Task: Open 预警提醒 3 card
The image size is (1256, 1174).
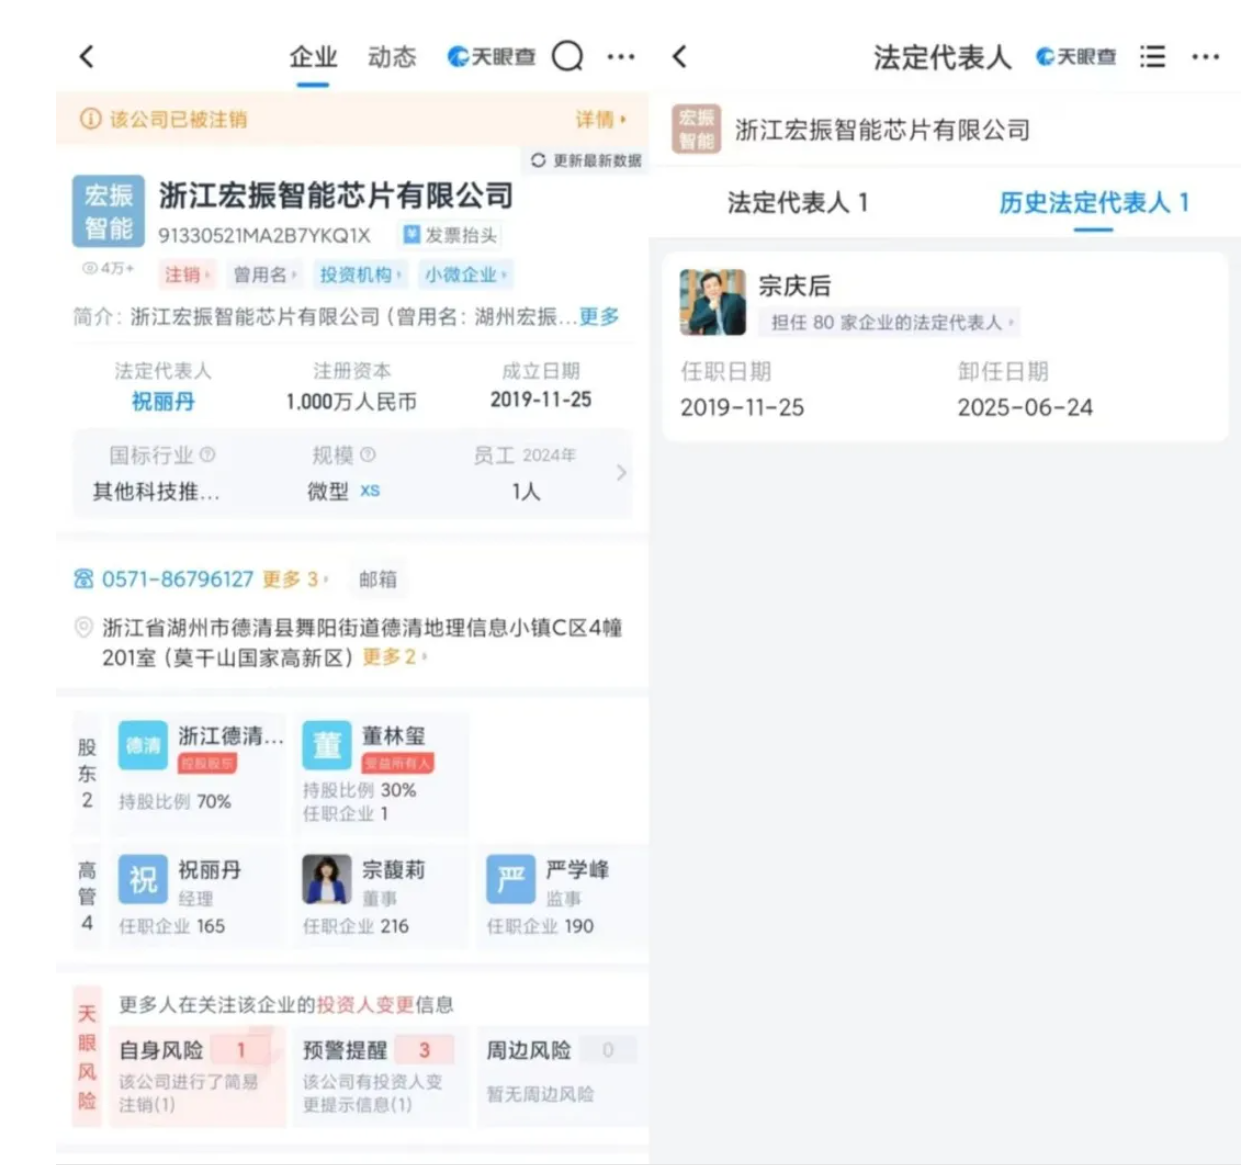Action: (379, 1076)
